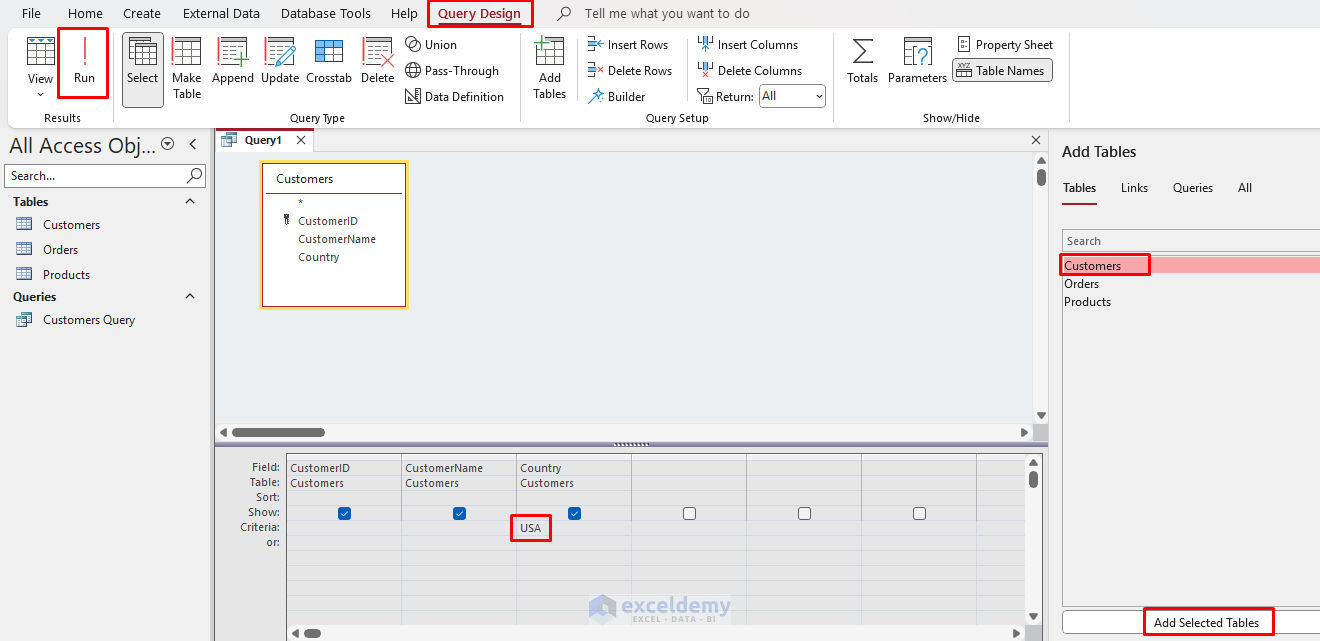Image resolution: width=1320 pixels, height=641 pixels.
Task: Uncheck Show for the CustomerID column
Action: click(344, 513)
